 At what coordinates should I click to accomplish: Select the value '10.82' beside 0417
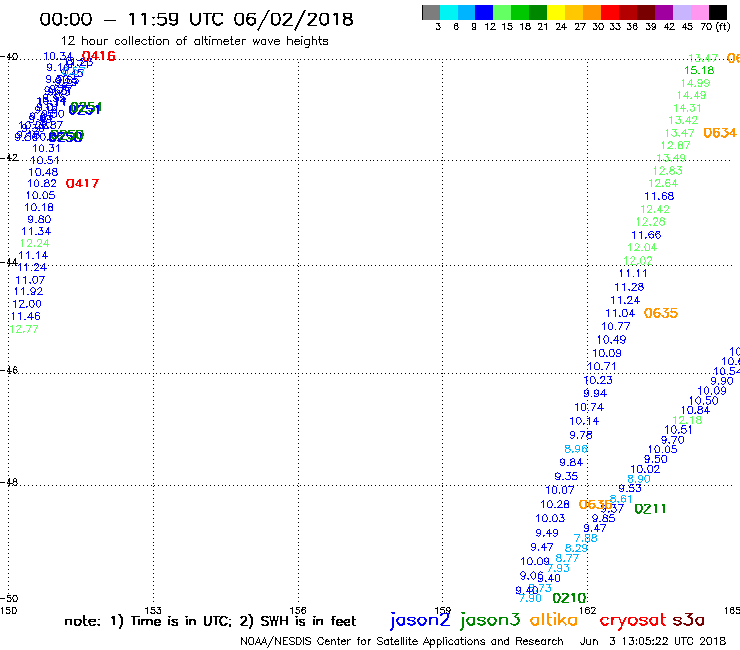pos(42,184)
